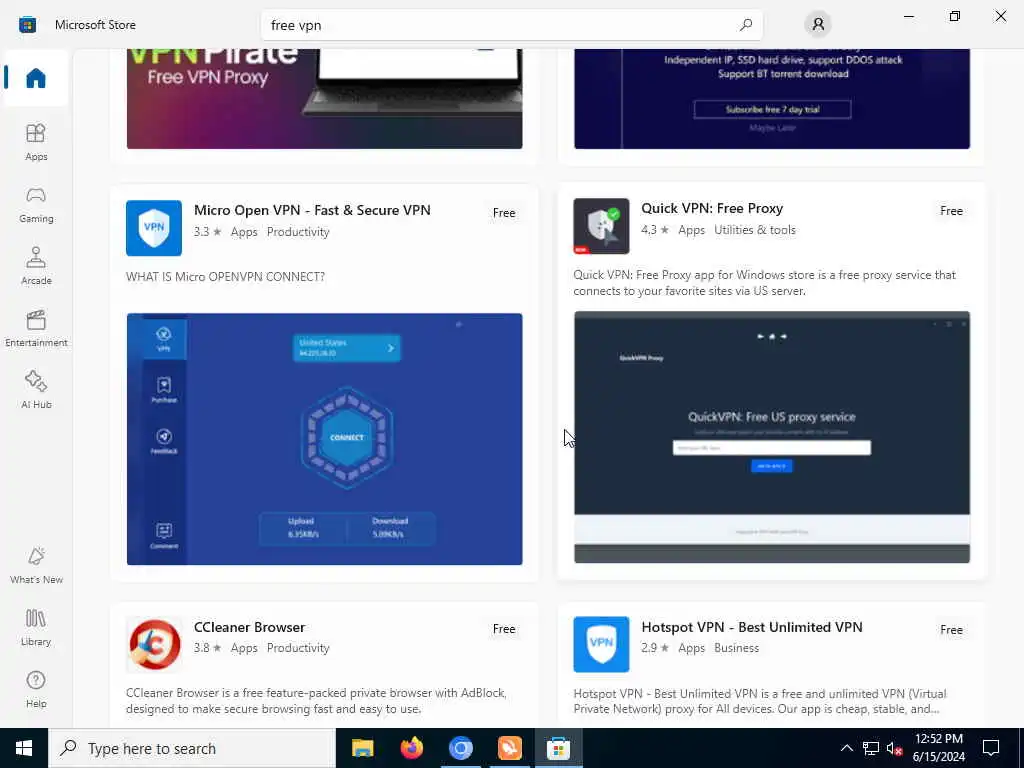Viewport: 1024px width, 768px height.
Task: Go to the Gaming section
Action: pyautogui.click(x=36, y=204)
